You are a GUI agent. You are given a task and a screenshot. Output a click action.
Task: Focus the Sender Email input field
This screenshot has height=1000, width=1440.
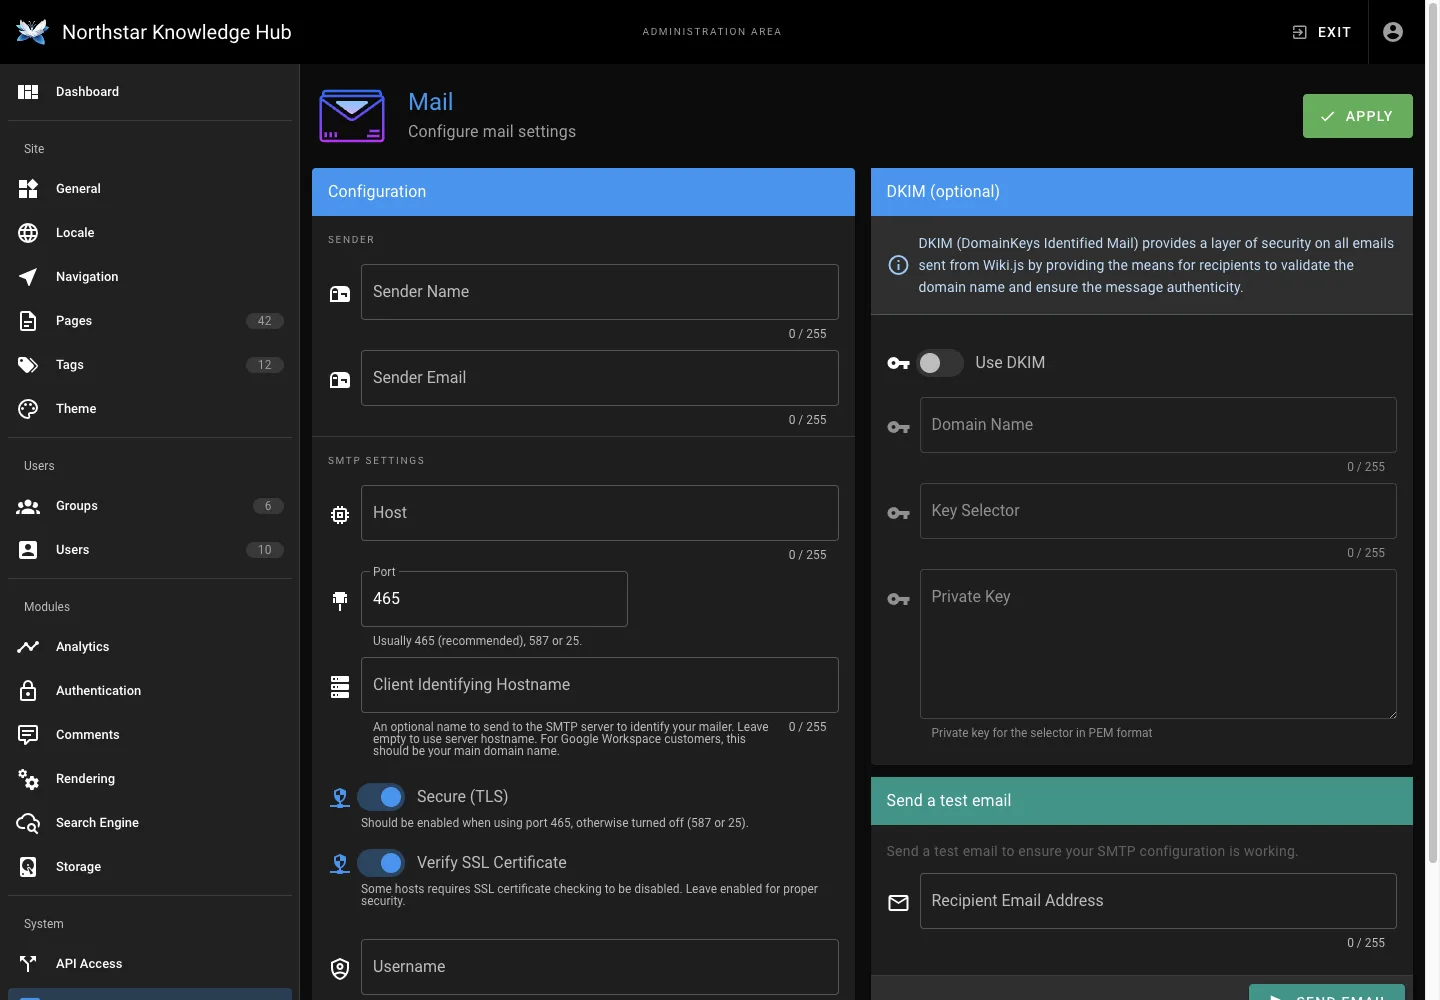[599, 378]
